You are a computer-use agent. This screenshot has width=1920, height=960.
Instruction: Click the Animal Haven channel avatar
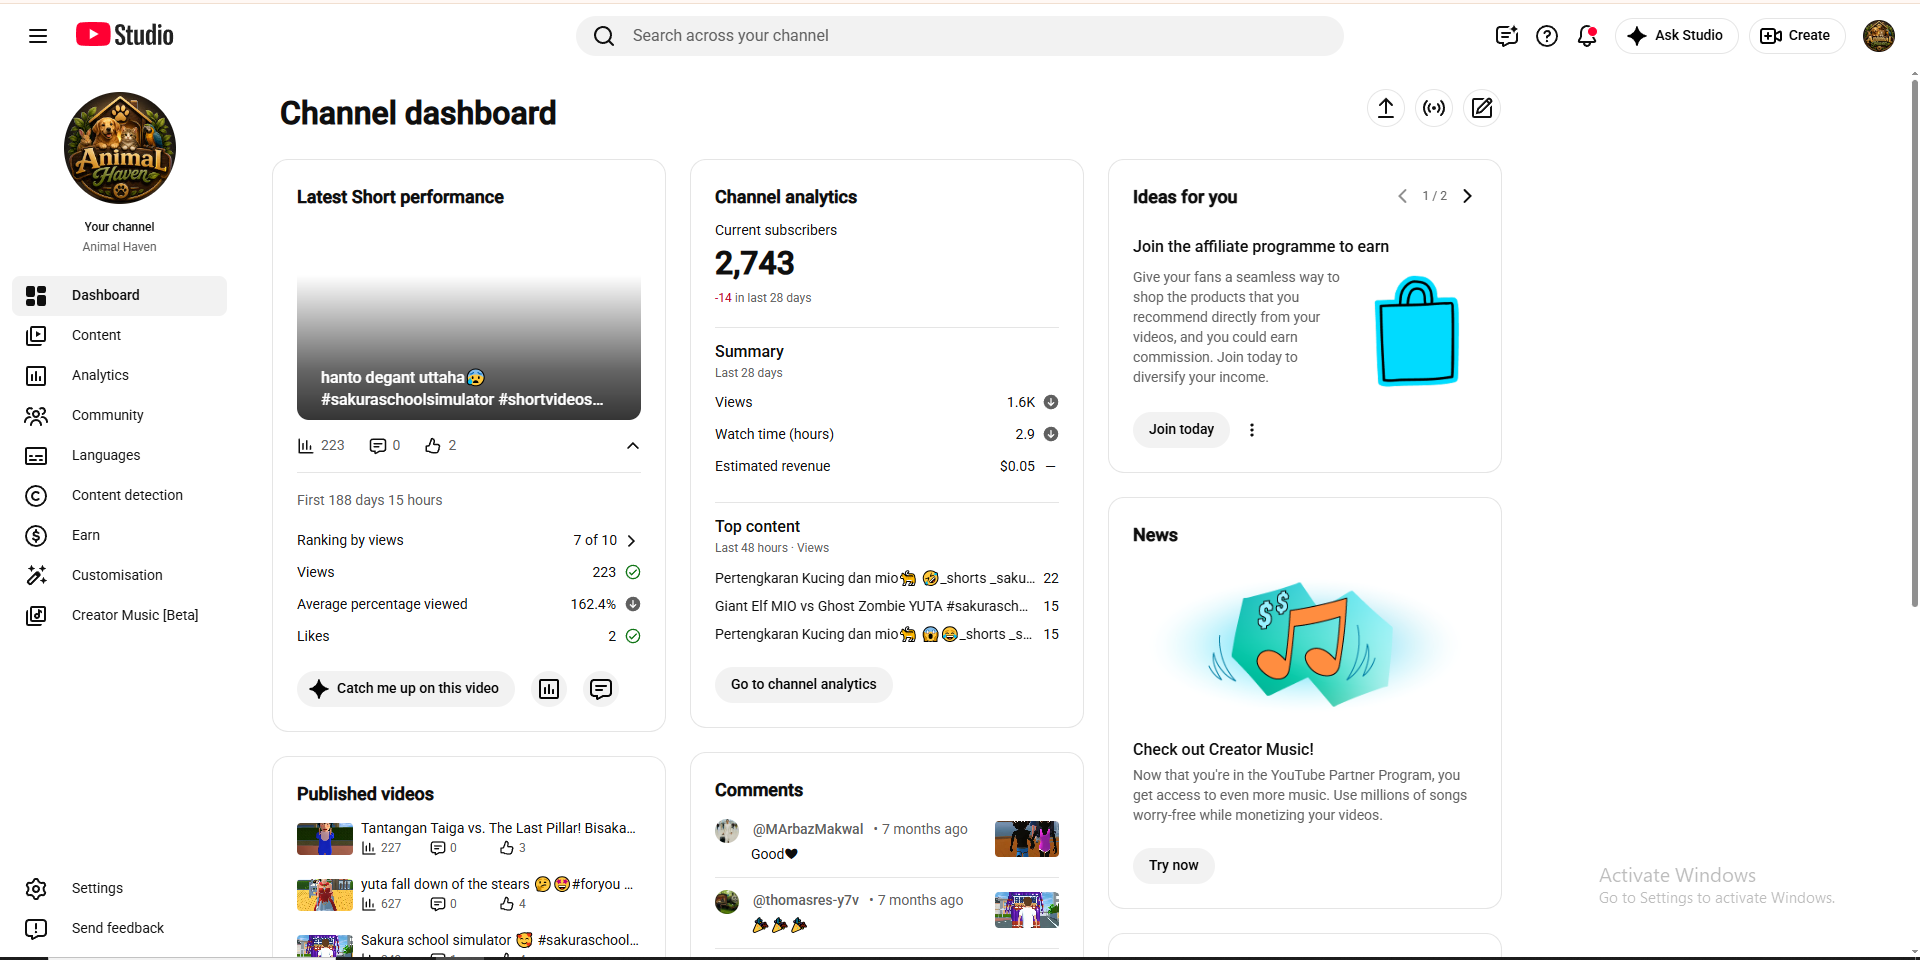tap(120, 148)
